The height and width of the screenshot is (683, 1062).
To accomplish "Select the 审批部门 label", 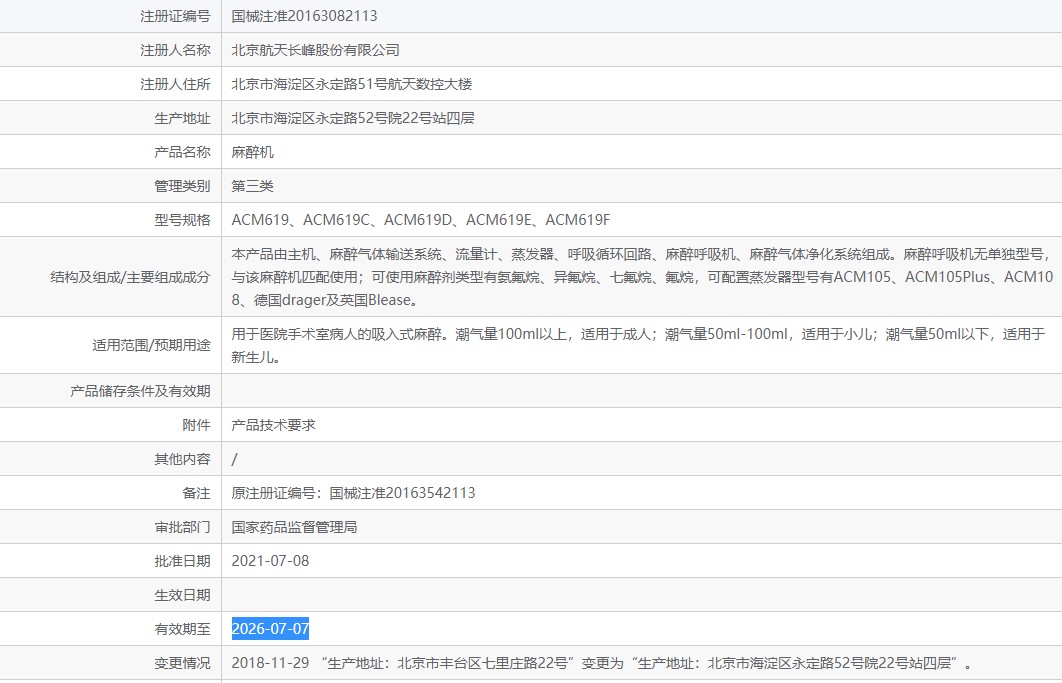I will click(x=182, y=527).
